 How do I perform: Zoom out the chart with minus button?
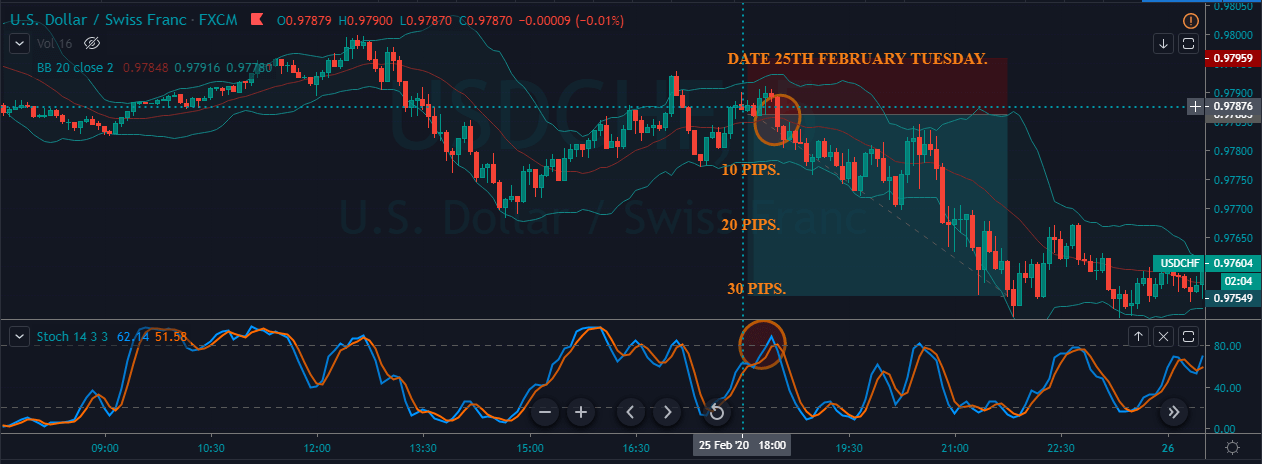pyautogui.click(x=545, y=411)
